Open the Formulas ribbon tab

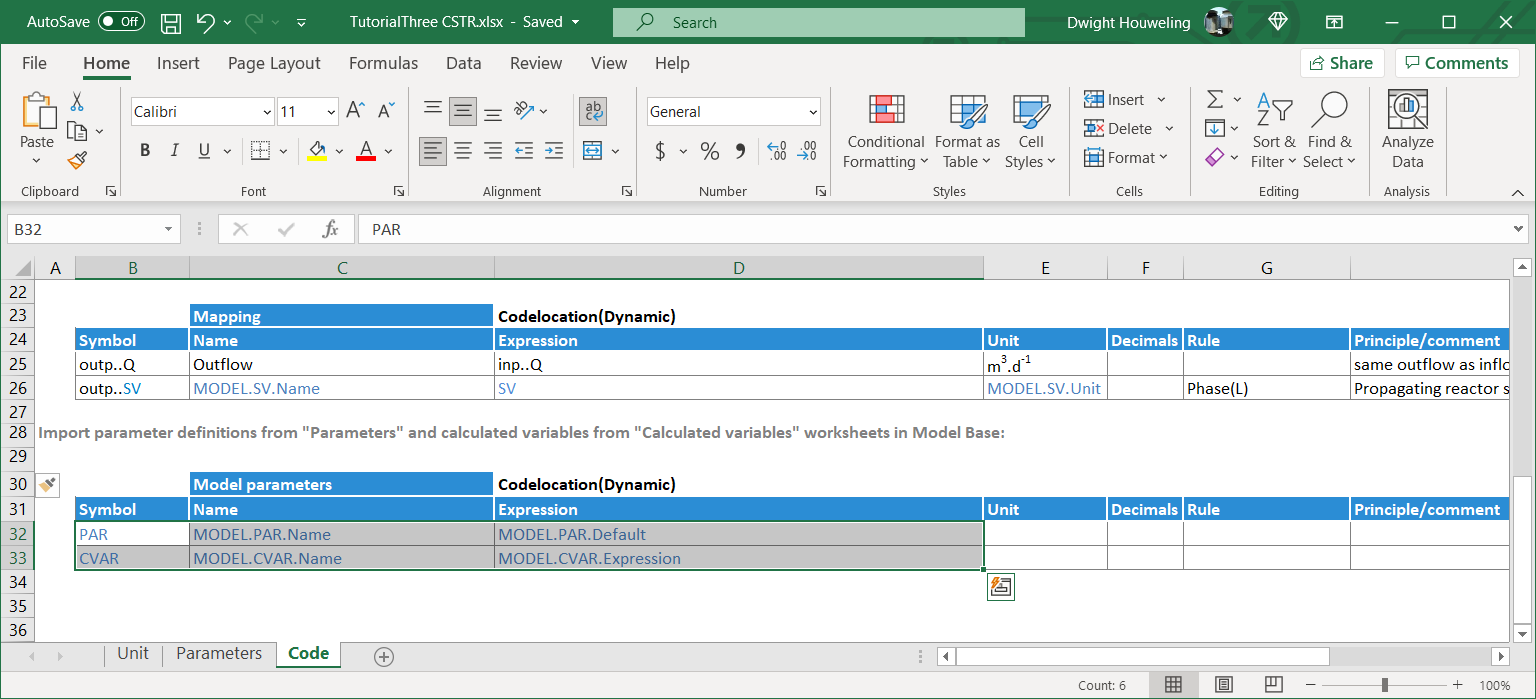(x=383, y=63)
